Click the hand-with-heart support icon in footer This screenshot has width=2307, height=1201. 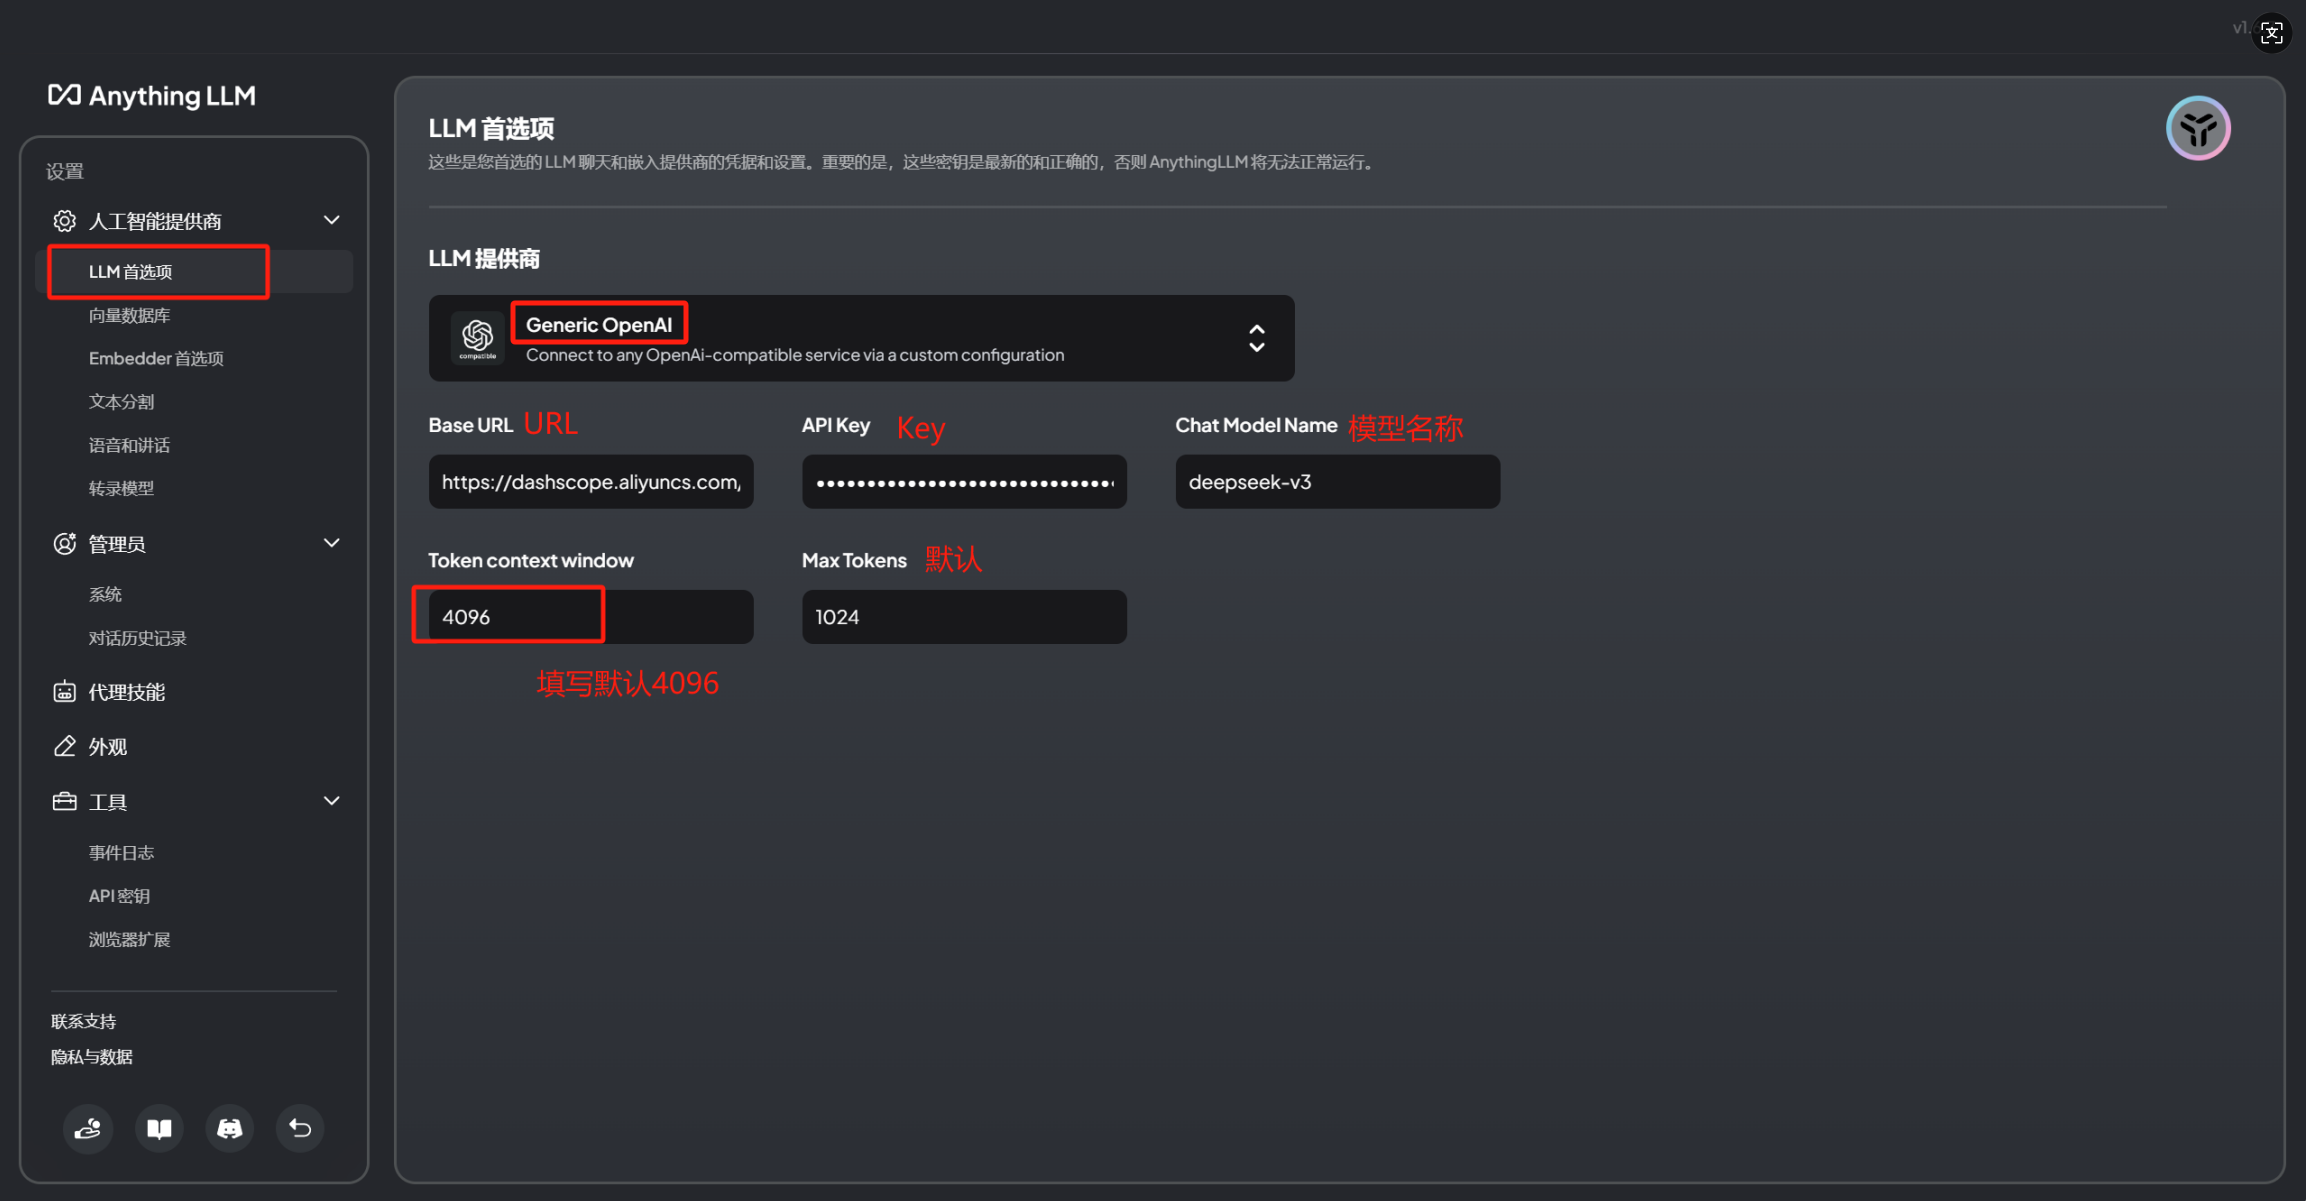[x=88, y=1128]
